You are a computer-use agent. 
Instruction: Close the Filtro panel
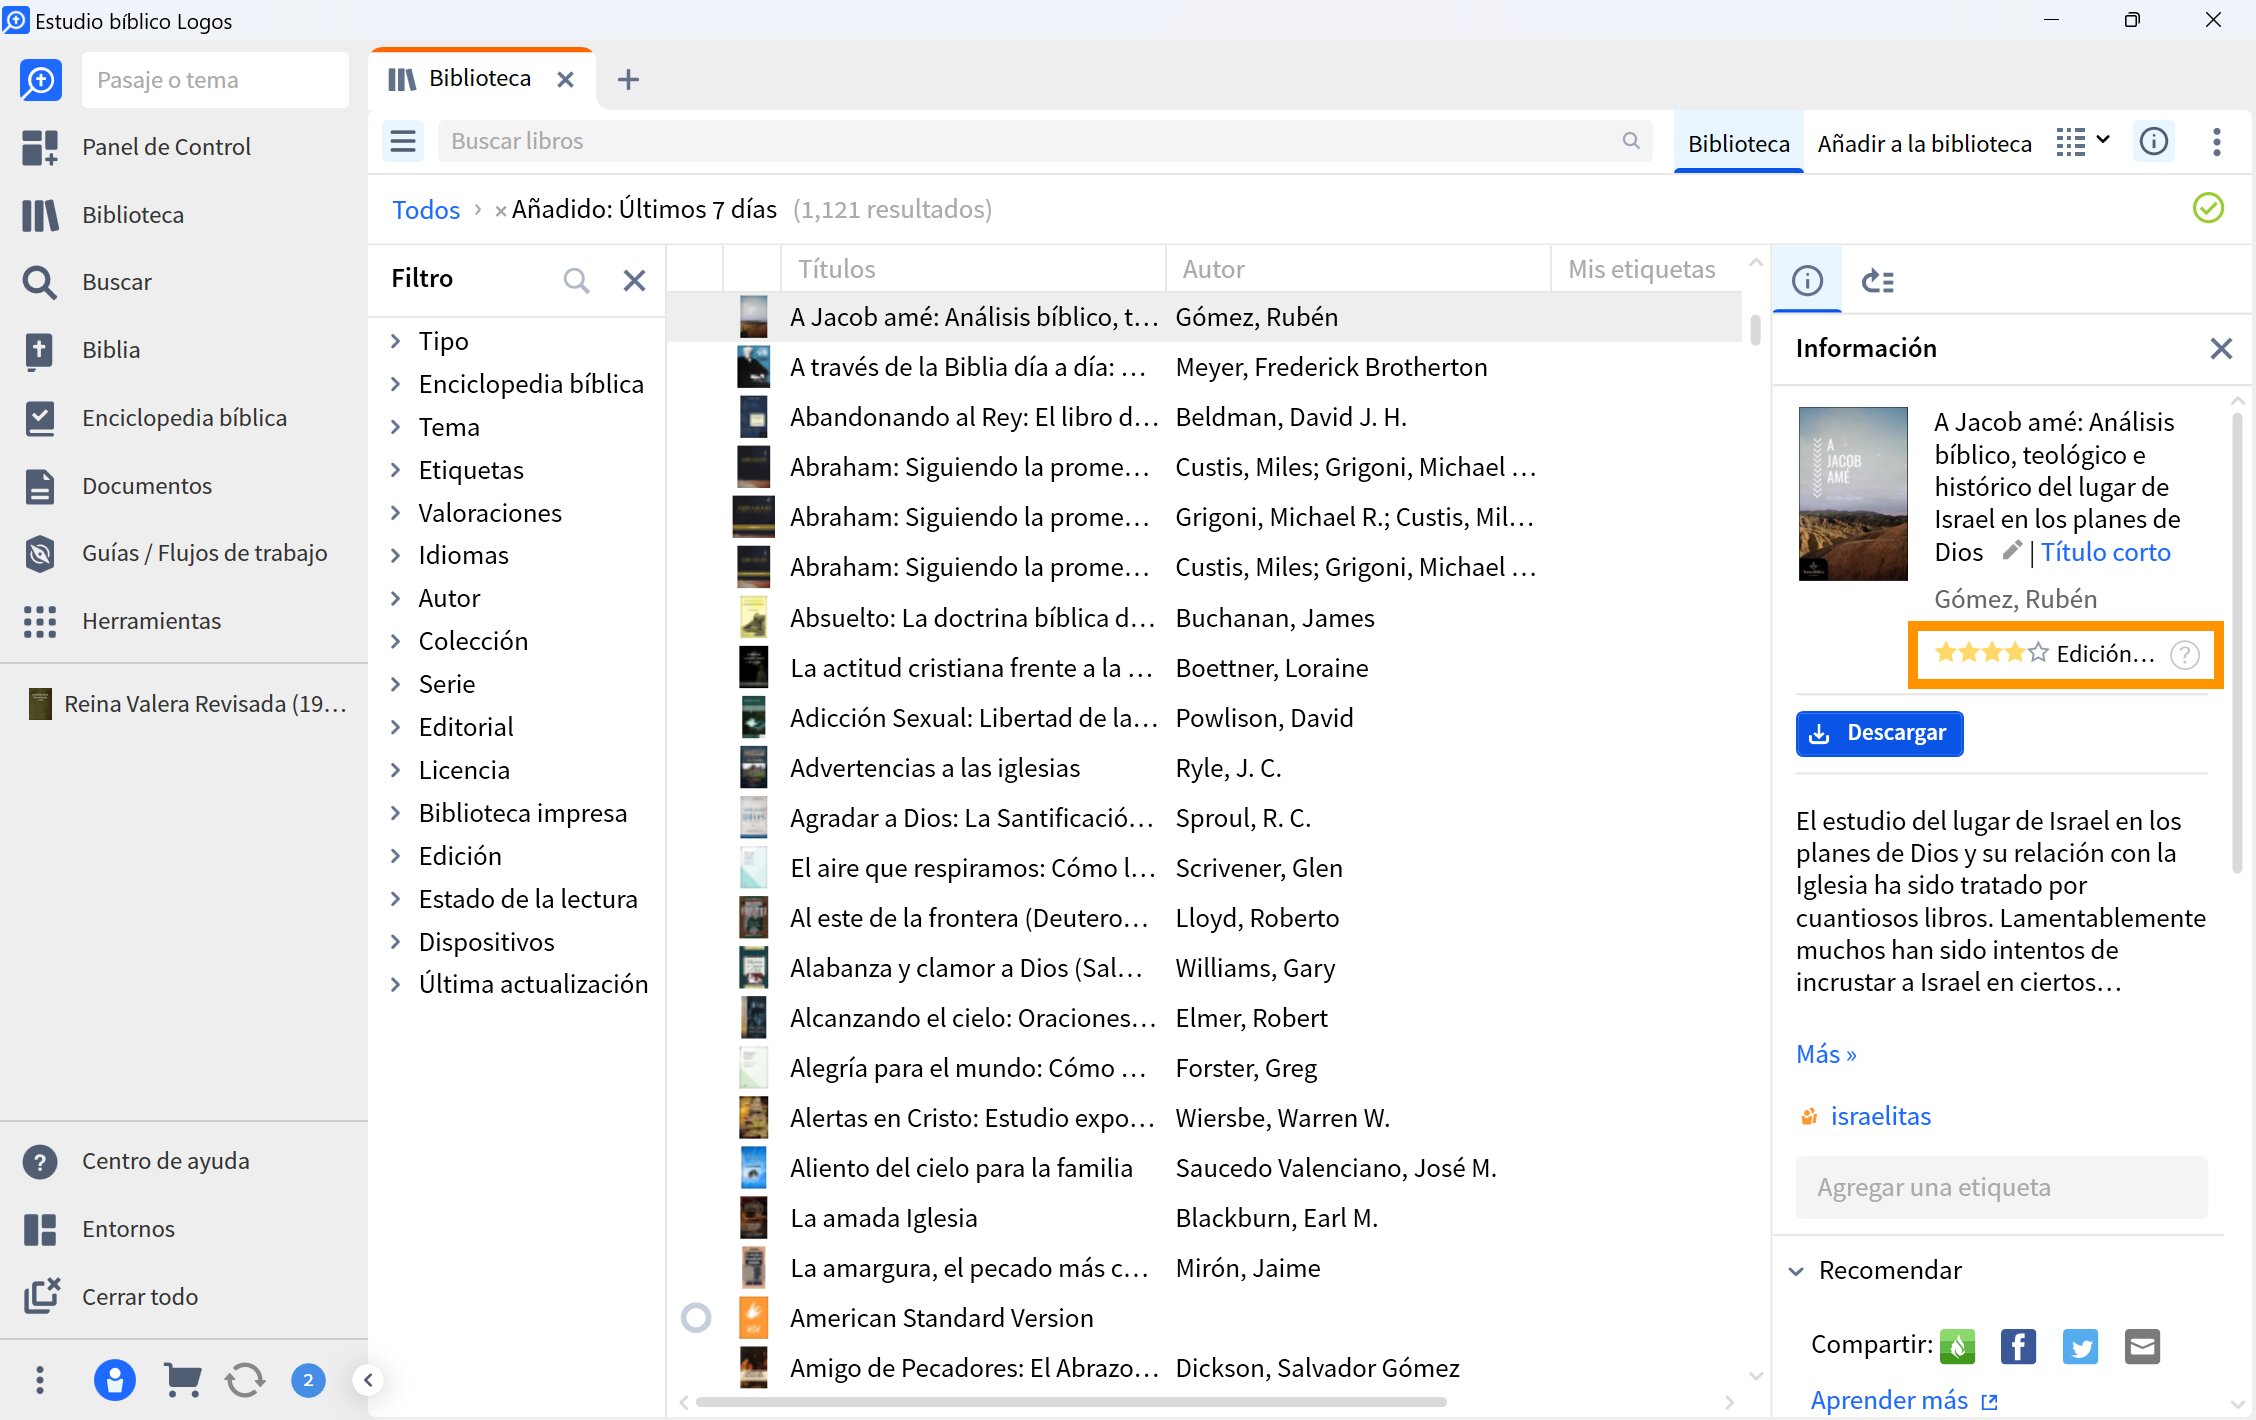(x=634, y=280)
